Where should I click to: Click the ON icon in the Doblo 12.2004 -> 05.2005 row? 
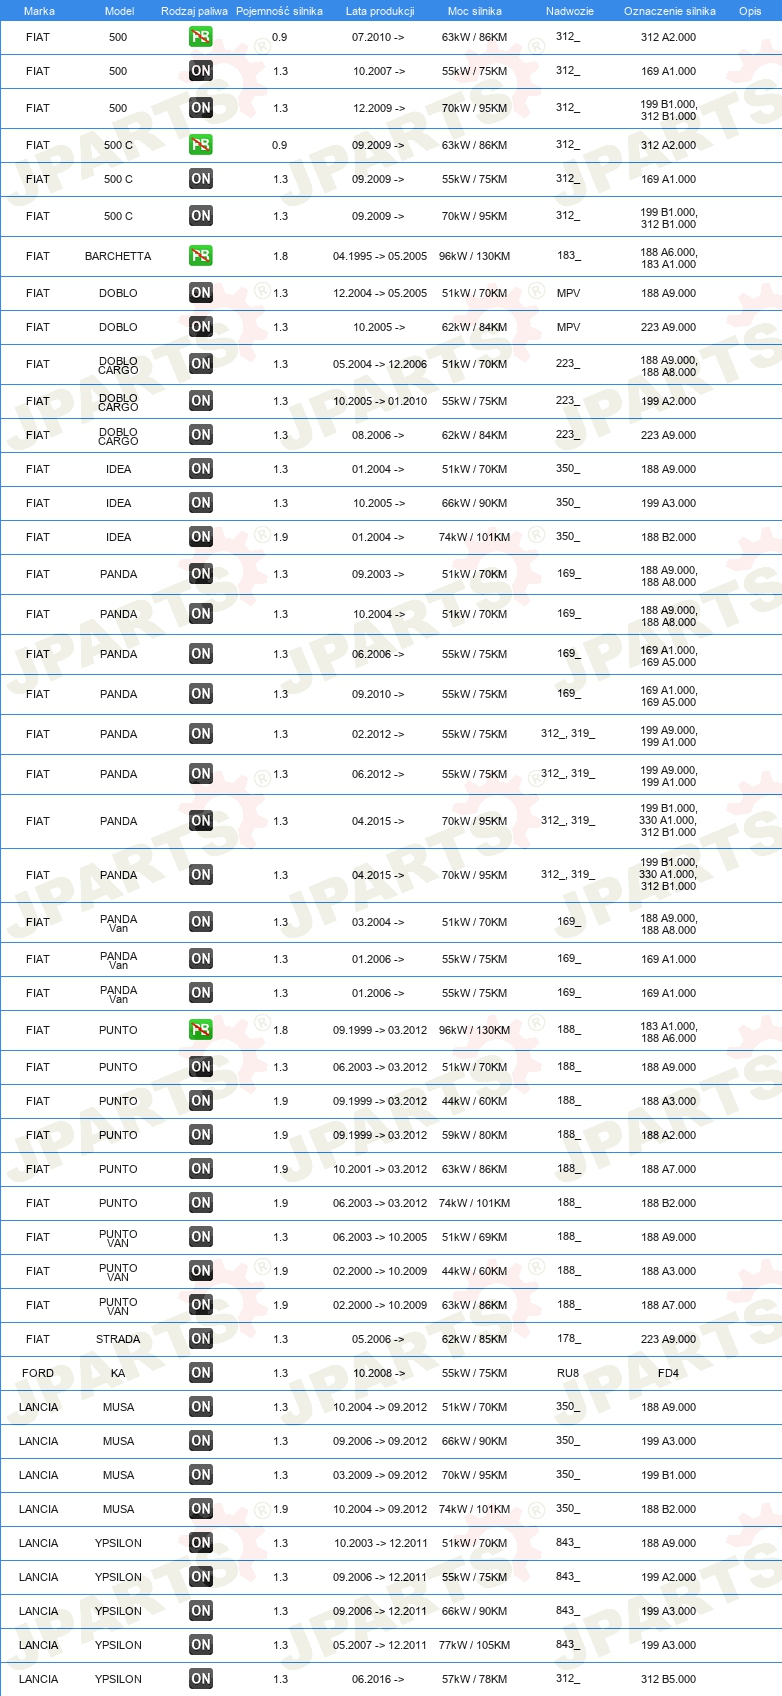click(201, 293)
